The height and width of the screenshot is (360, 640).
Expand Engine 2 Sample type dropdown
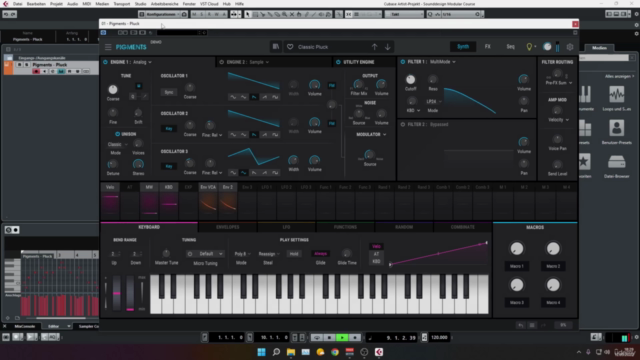(259, 62)
